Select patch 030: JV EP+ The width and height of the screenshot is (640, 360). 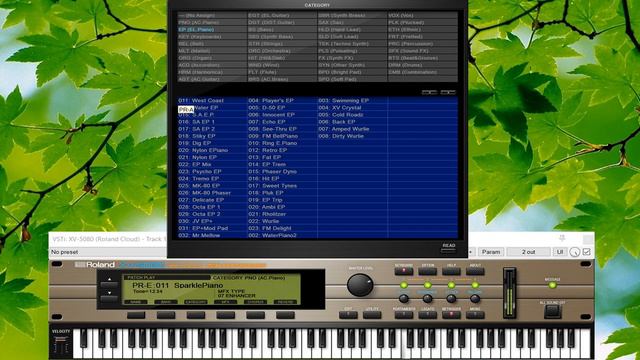point(212,221)
